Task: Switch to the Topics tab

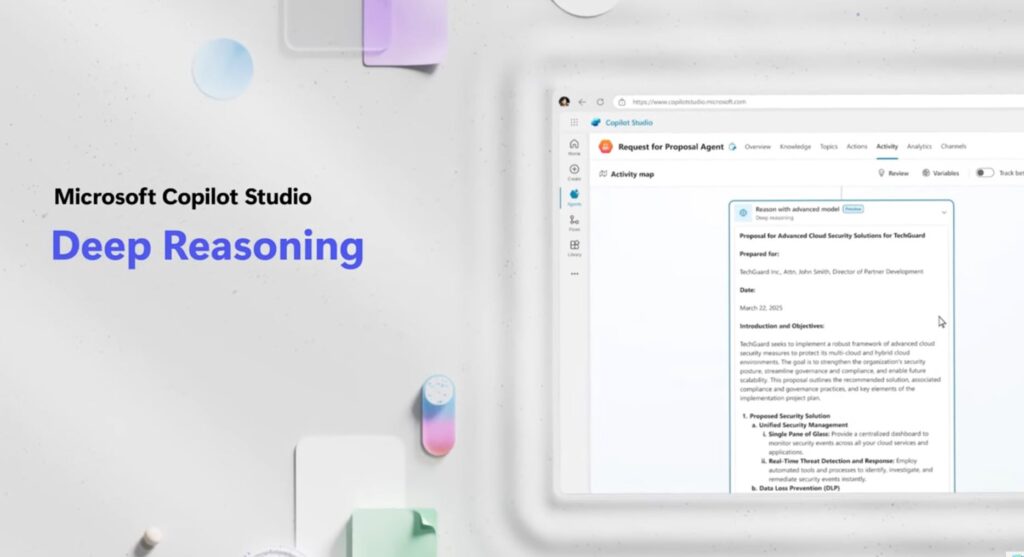Action: pos(829,147)
